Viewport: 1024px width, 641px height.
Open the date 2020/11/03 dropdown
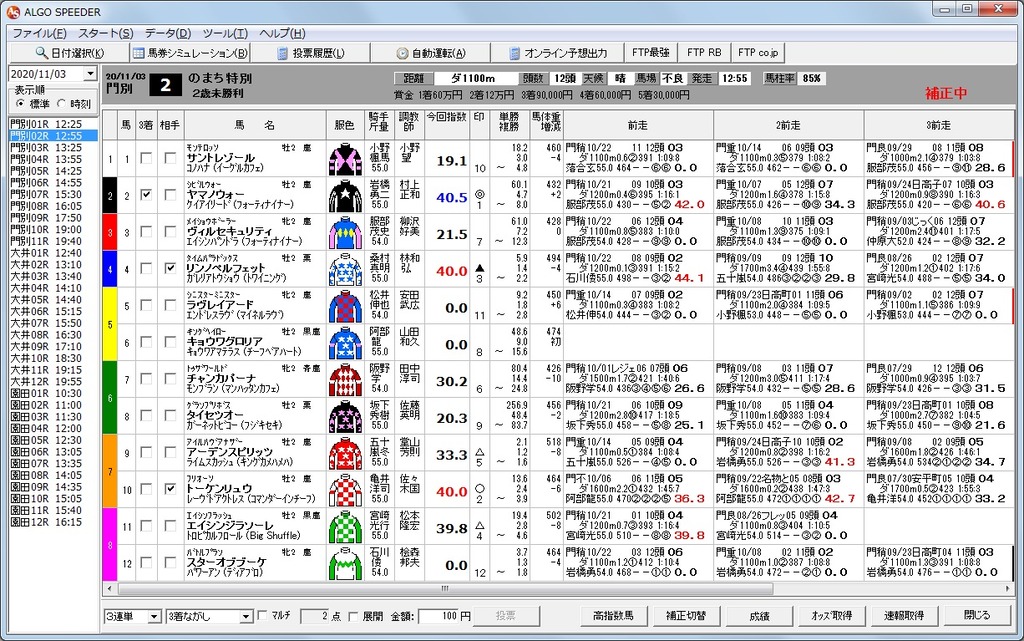pyautogui.click(x=91, y=74)
